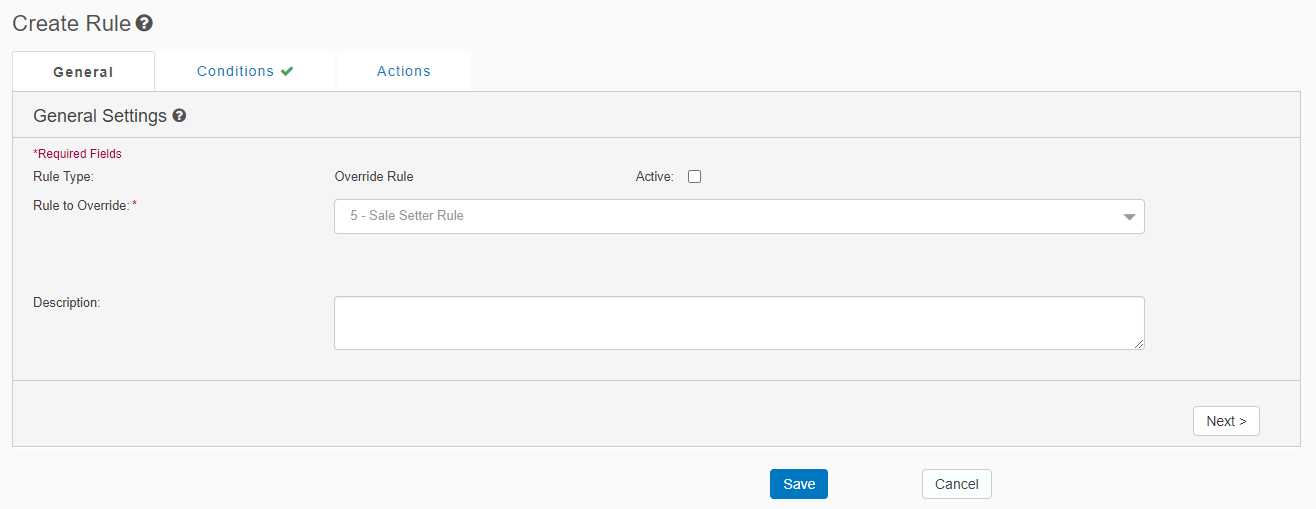The height and width of the screenshot is (509, 1316).
Task: Click help icon beside Create Rule title
Action: [144, 23]
